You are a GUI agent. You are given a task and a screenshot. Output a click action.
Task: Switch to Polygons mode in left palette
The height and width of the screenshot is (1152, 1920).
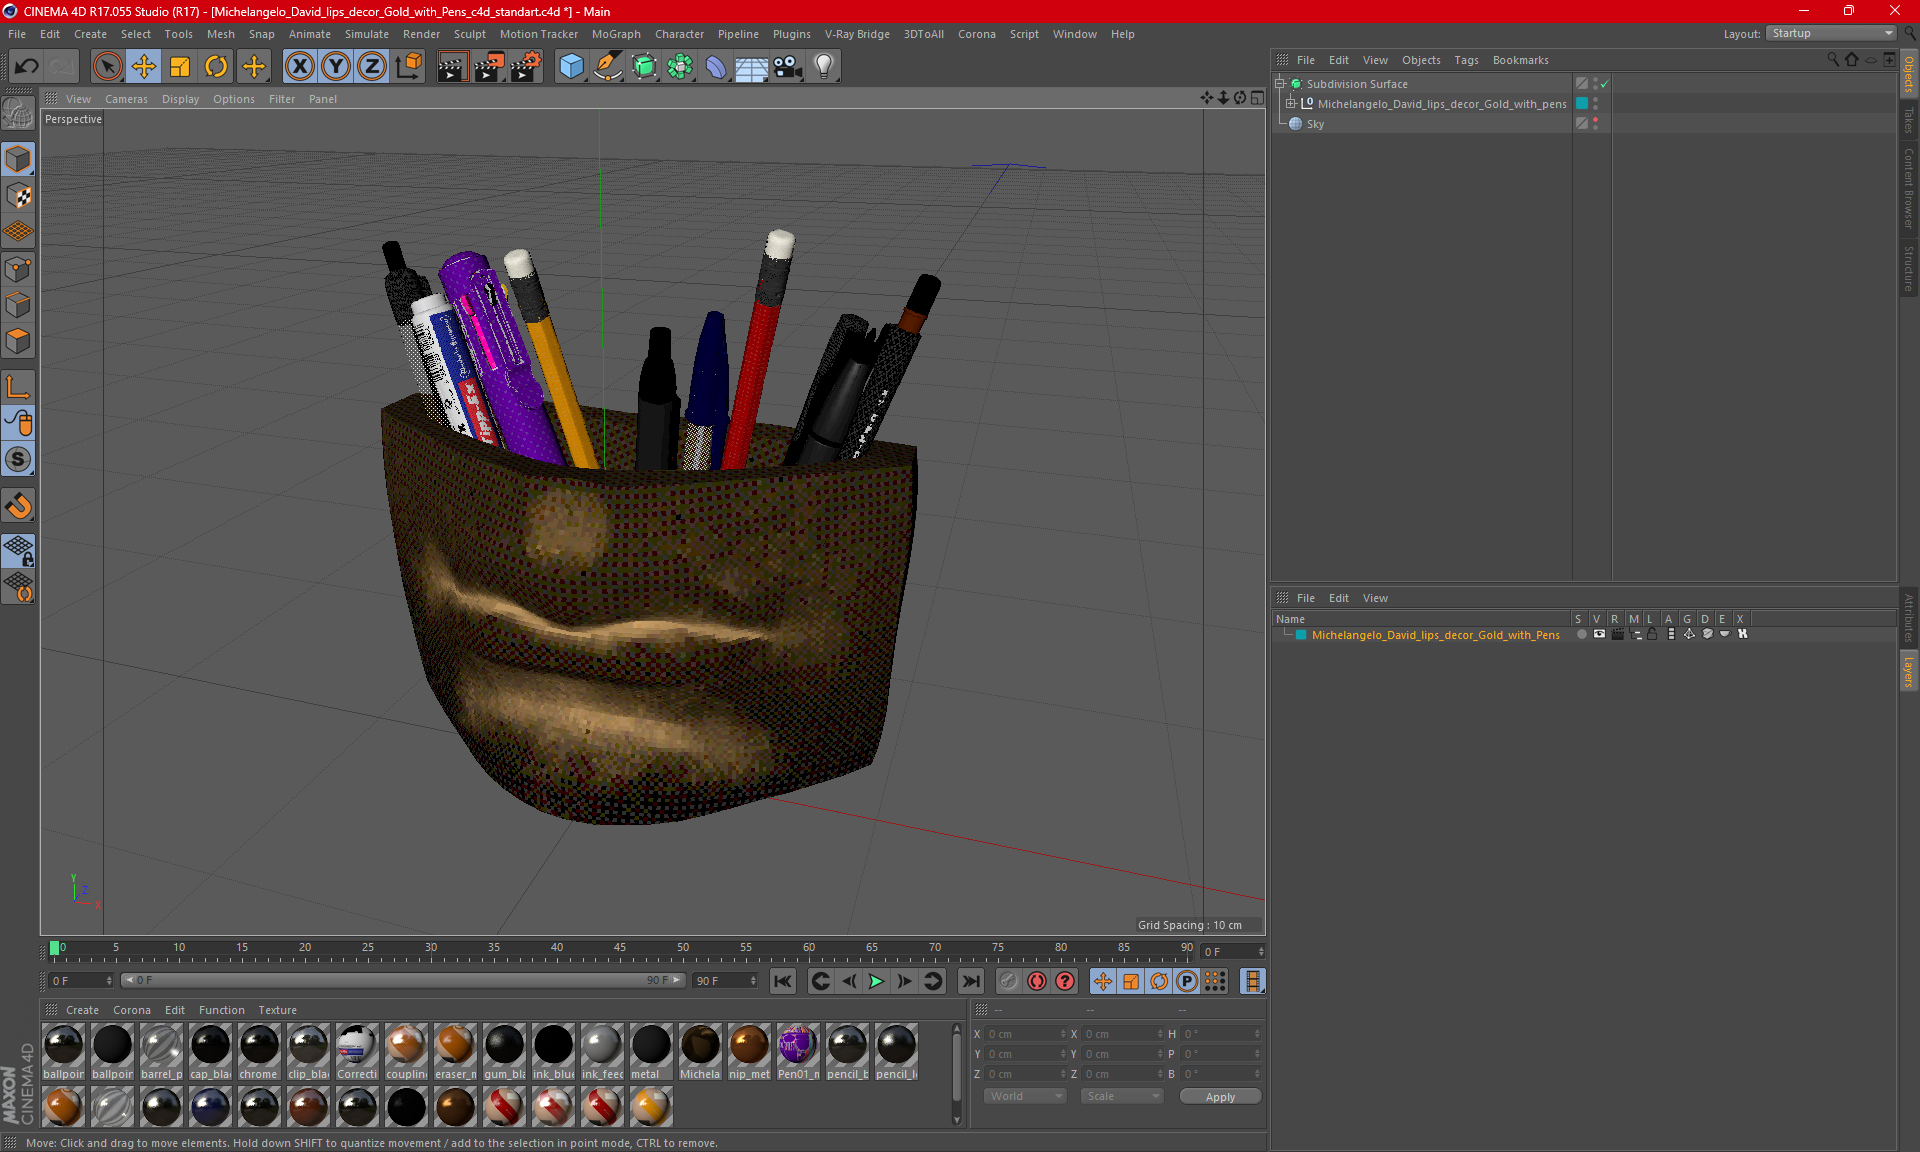point(18,341)
